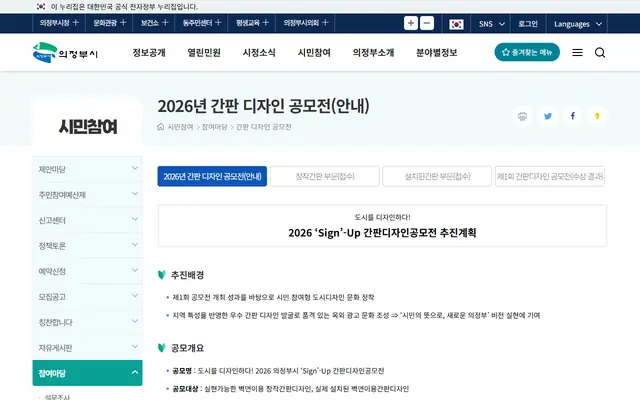Image resolution: width=640 pixels, height=400 pixels.
Task: Open 시민참여 main menu
Action: 314,53
